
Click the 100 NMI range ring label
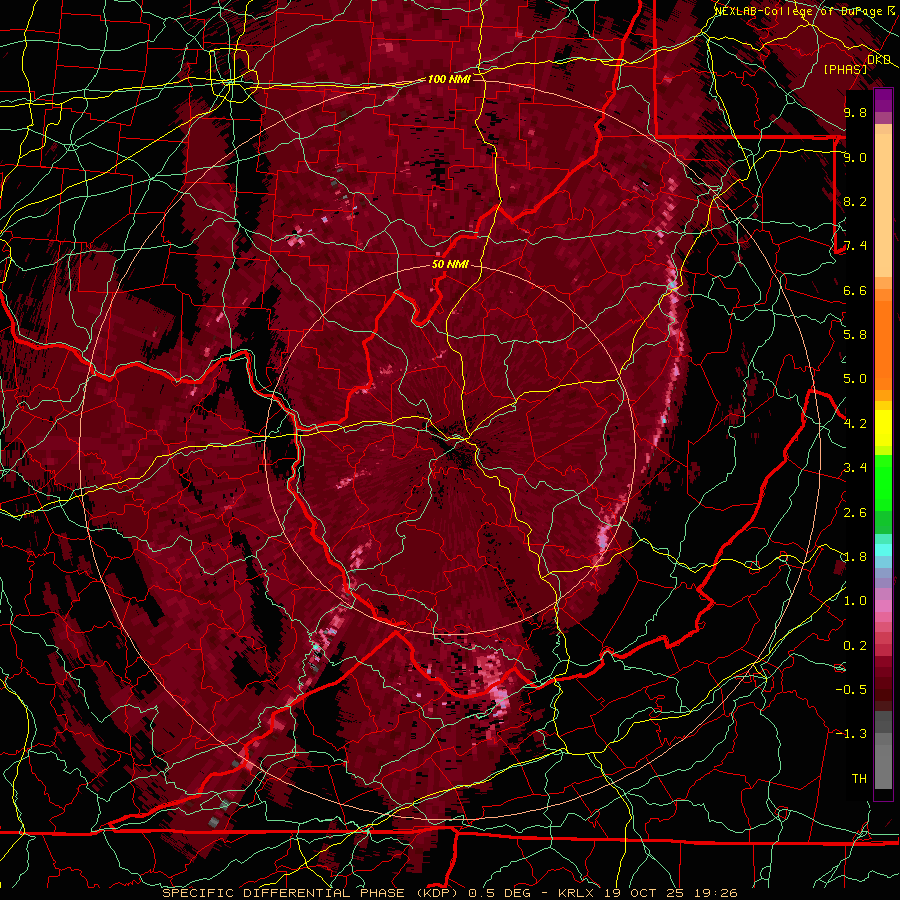click(x=449, y=79)
